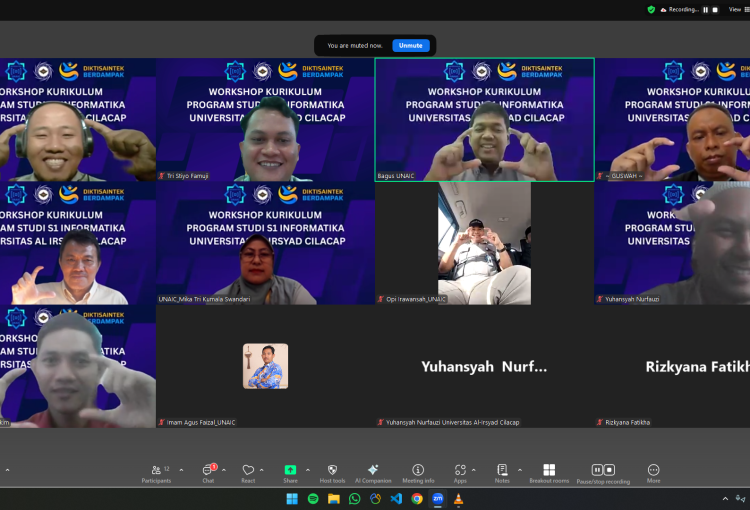The image size is (750, 510).
Task: Show Meeting info
Action: click(418, 472)
